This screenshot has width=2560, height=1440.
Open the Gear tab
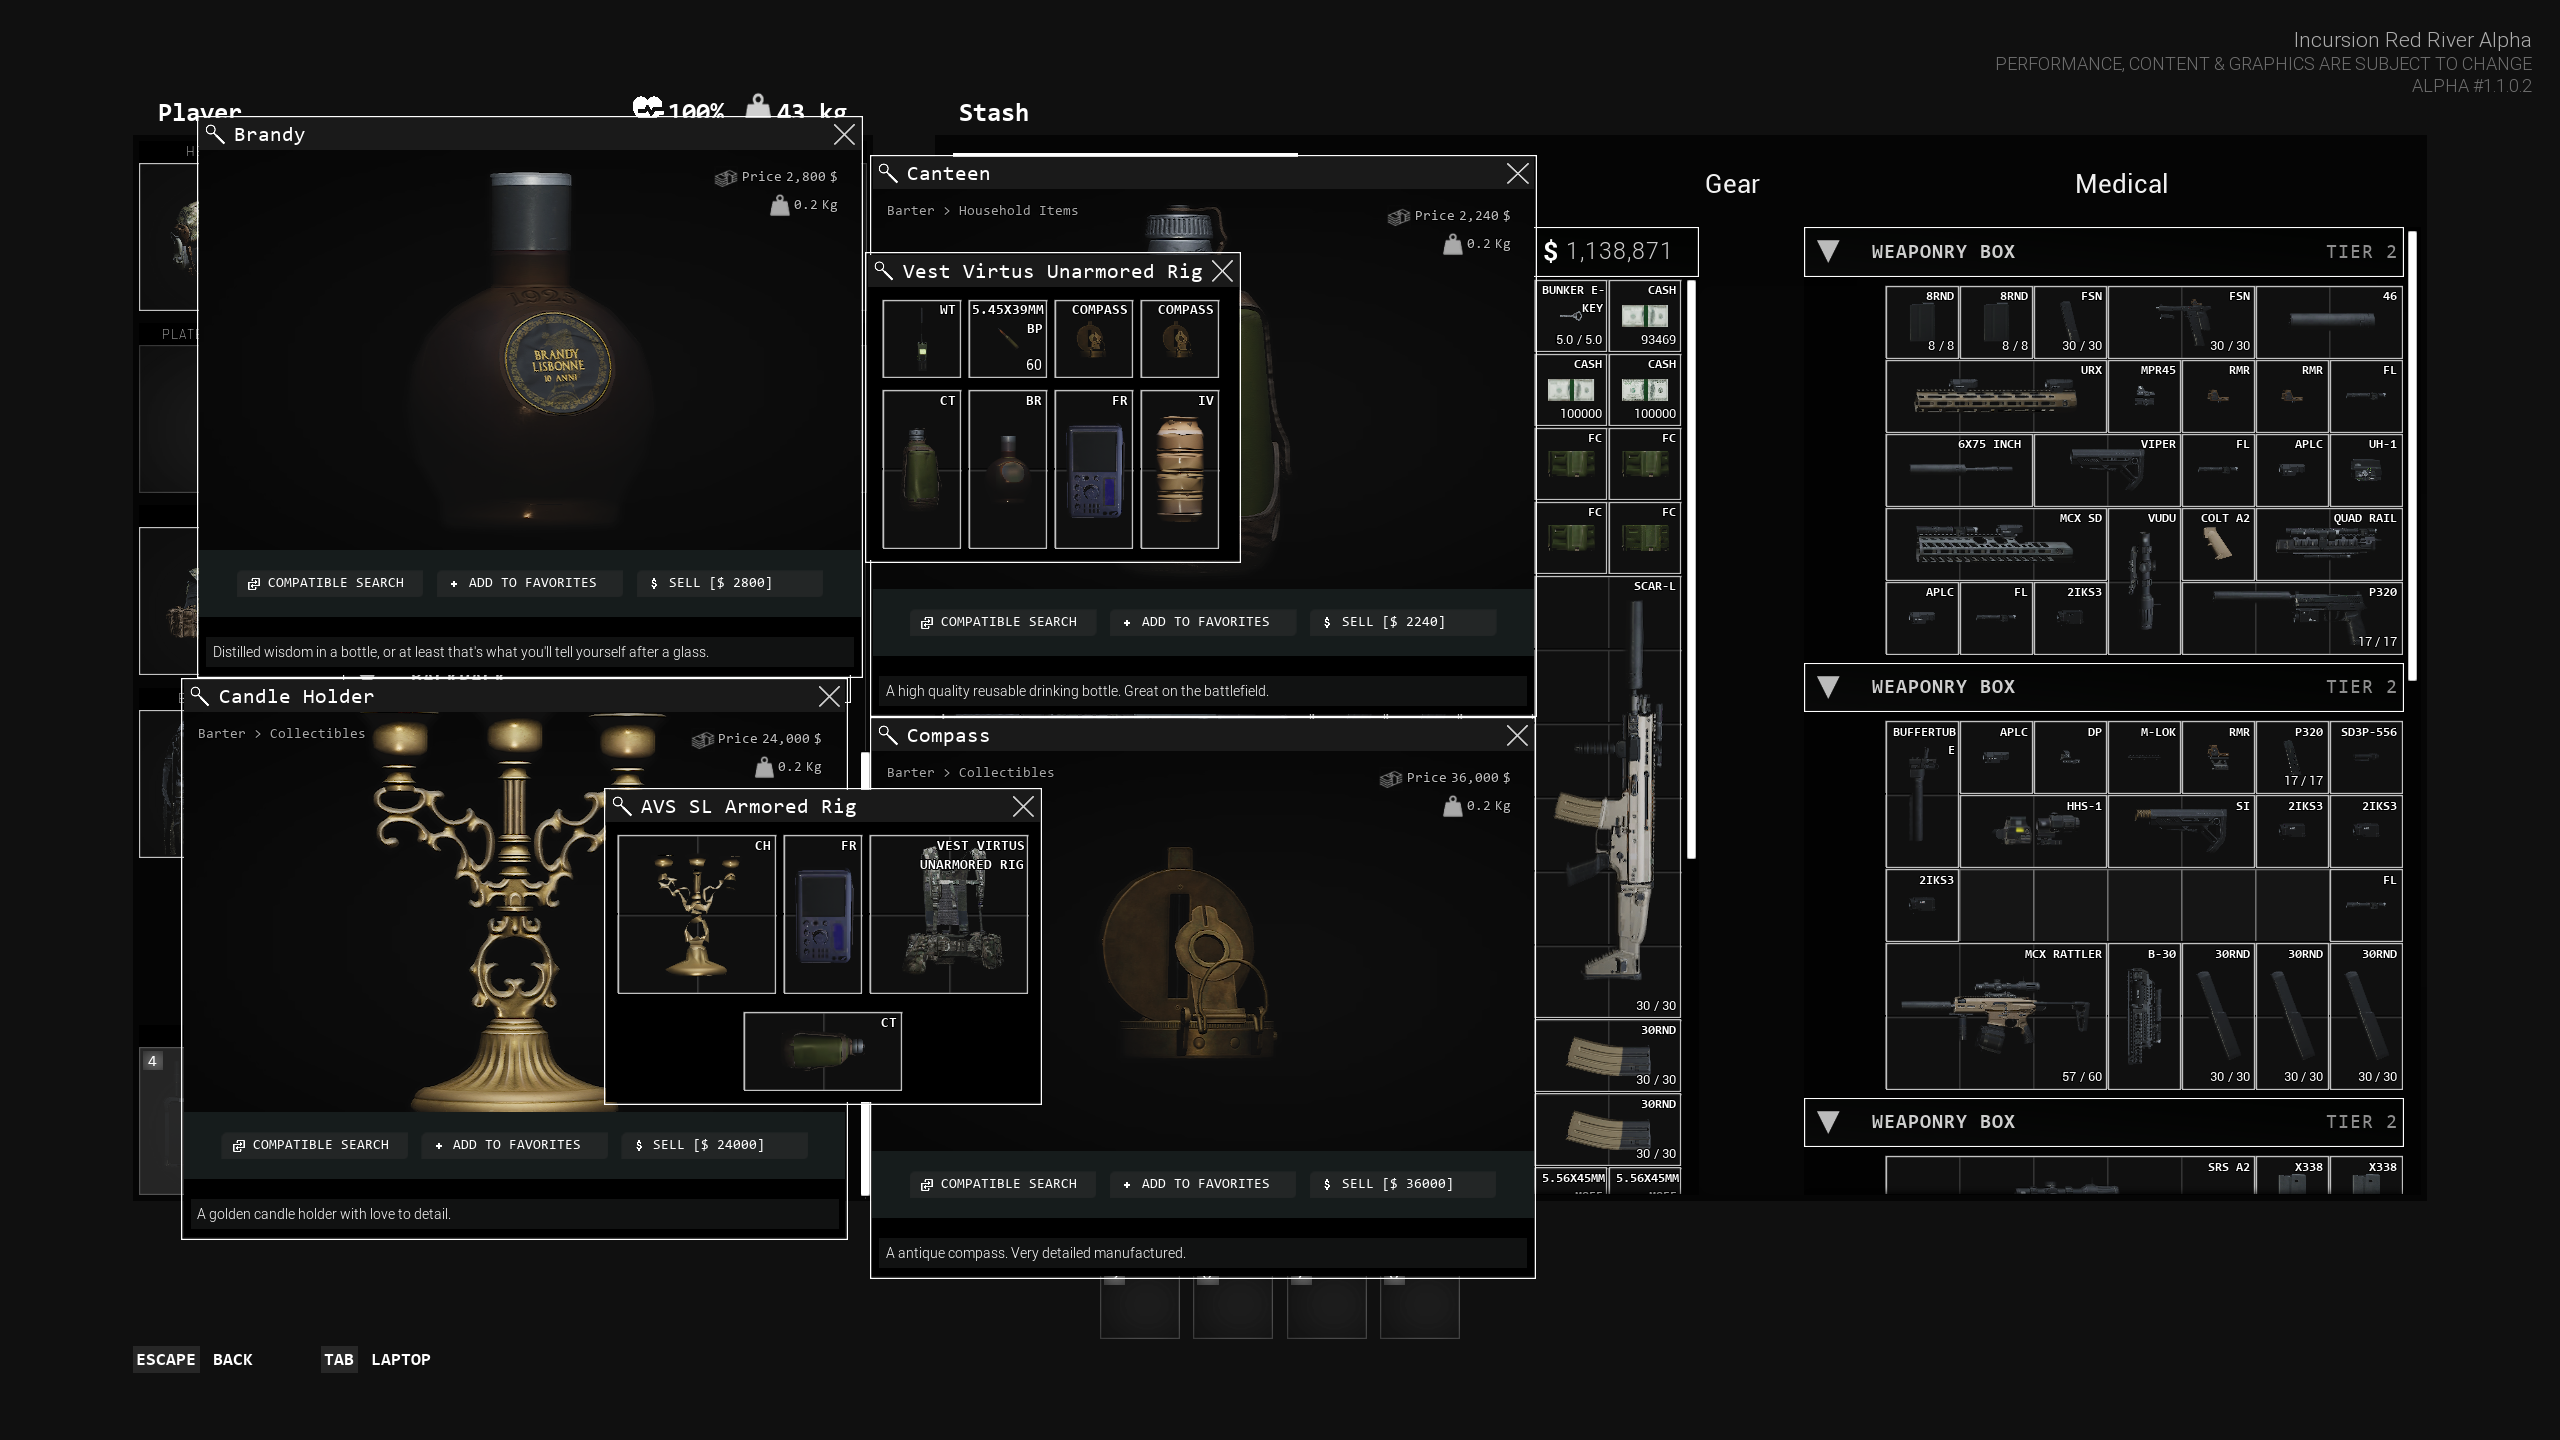coord(1731,184)
